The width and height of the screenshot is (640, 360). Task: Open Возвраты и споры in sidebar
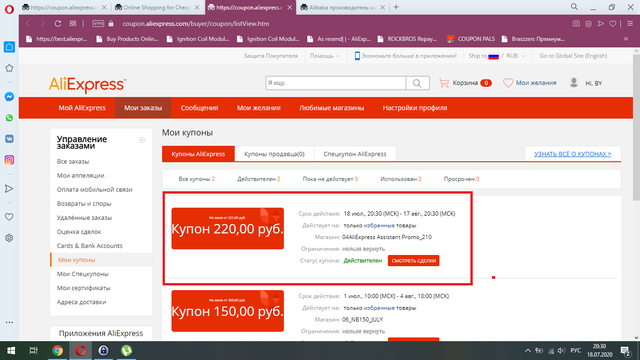tap(84, 204)
